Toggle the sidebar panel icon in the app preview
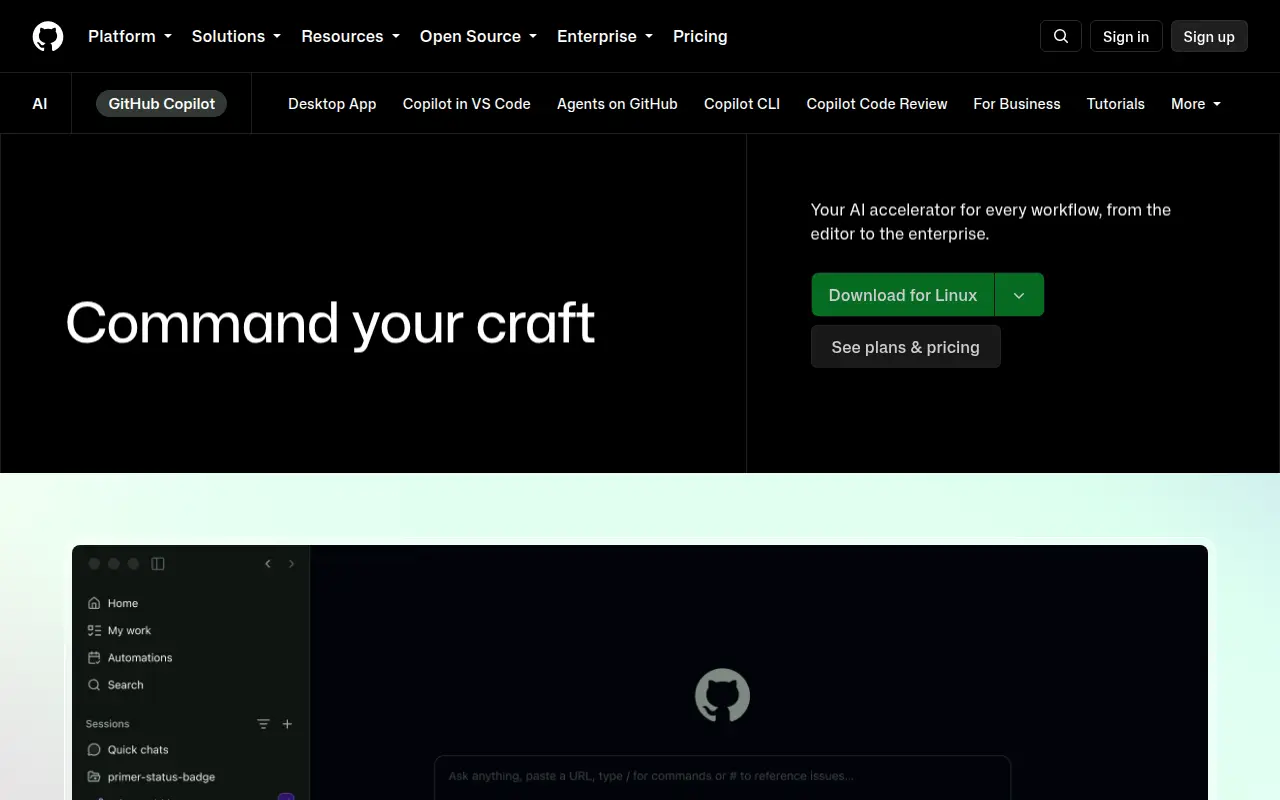This screenshot has width=1280, height=800. tap(158, 564)
